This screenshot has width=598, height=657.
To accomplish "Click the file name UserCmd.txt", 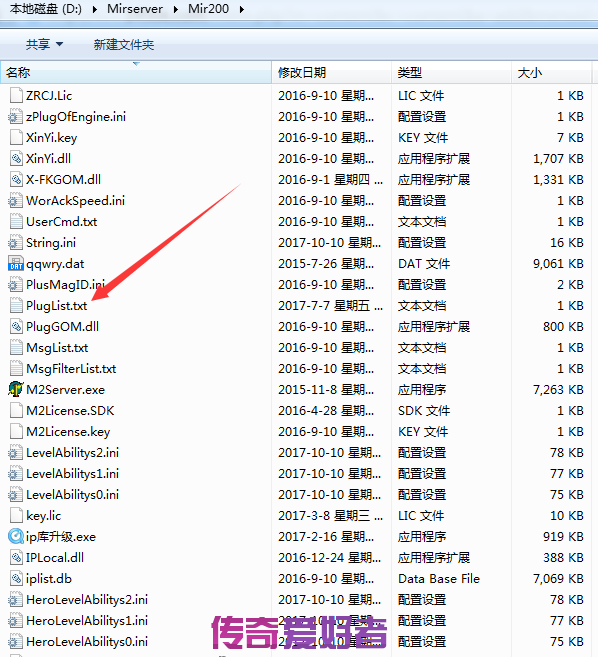I will 62,222.
